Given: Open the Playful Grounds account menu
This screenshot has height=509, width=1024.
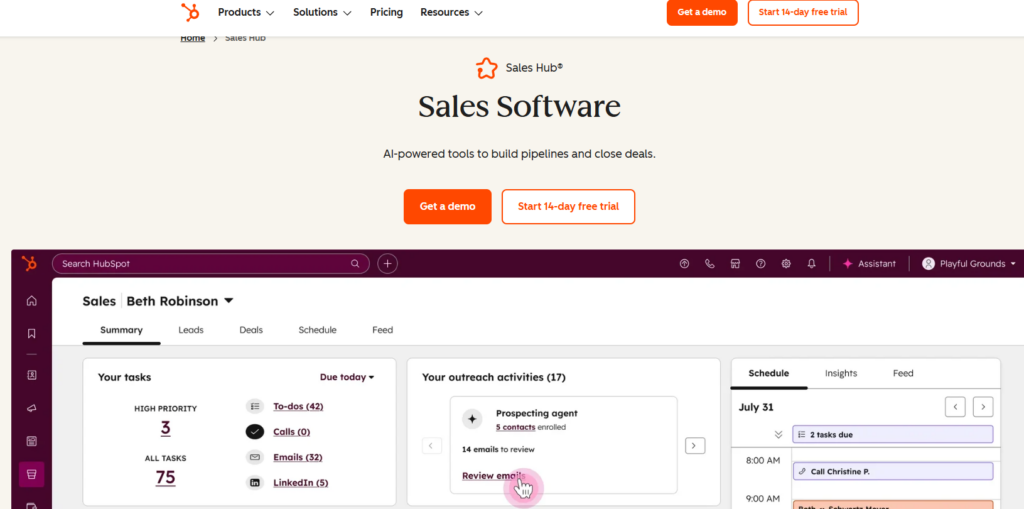Looking at the screenshot, I should [969, 264].
